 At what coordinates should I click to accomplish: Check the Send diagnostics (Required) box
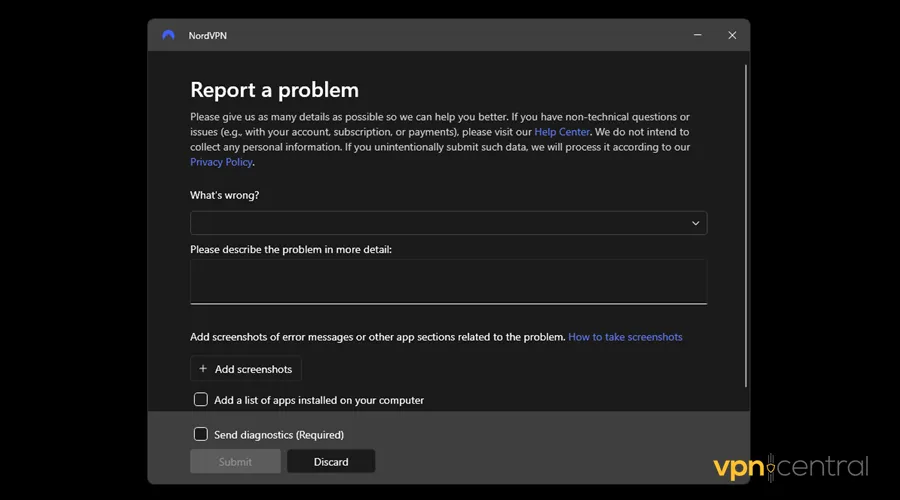pos(201,435)
